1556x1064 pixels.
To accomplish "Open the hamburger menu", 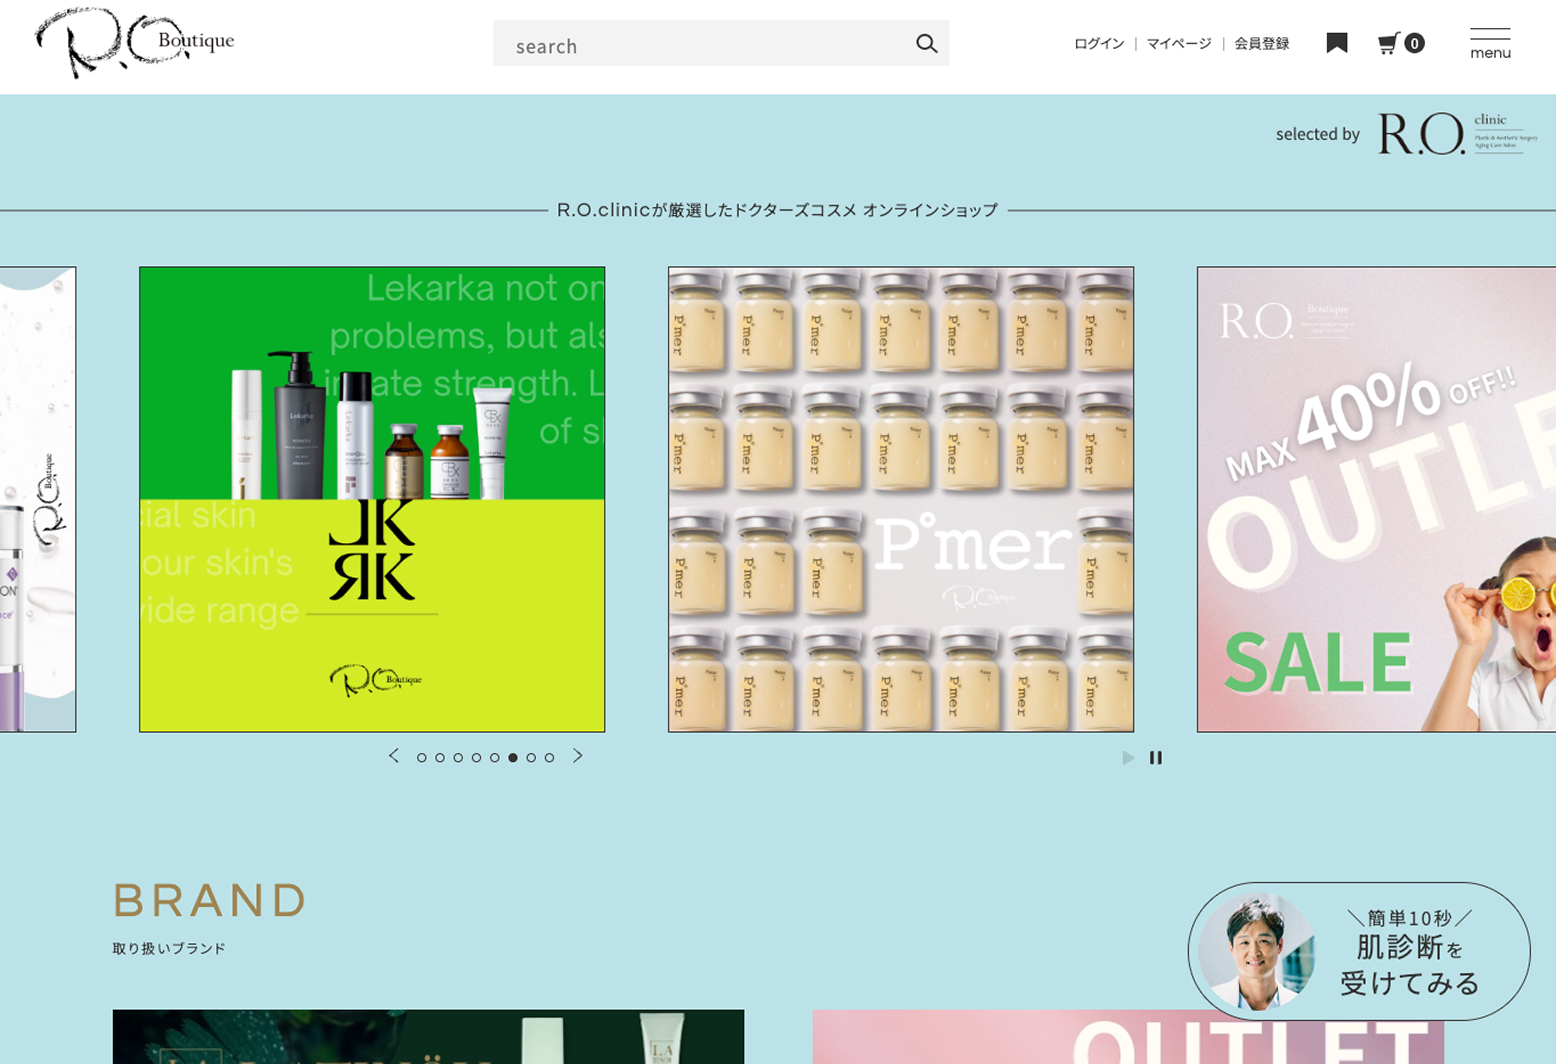I will (x=1490, y=44).
